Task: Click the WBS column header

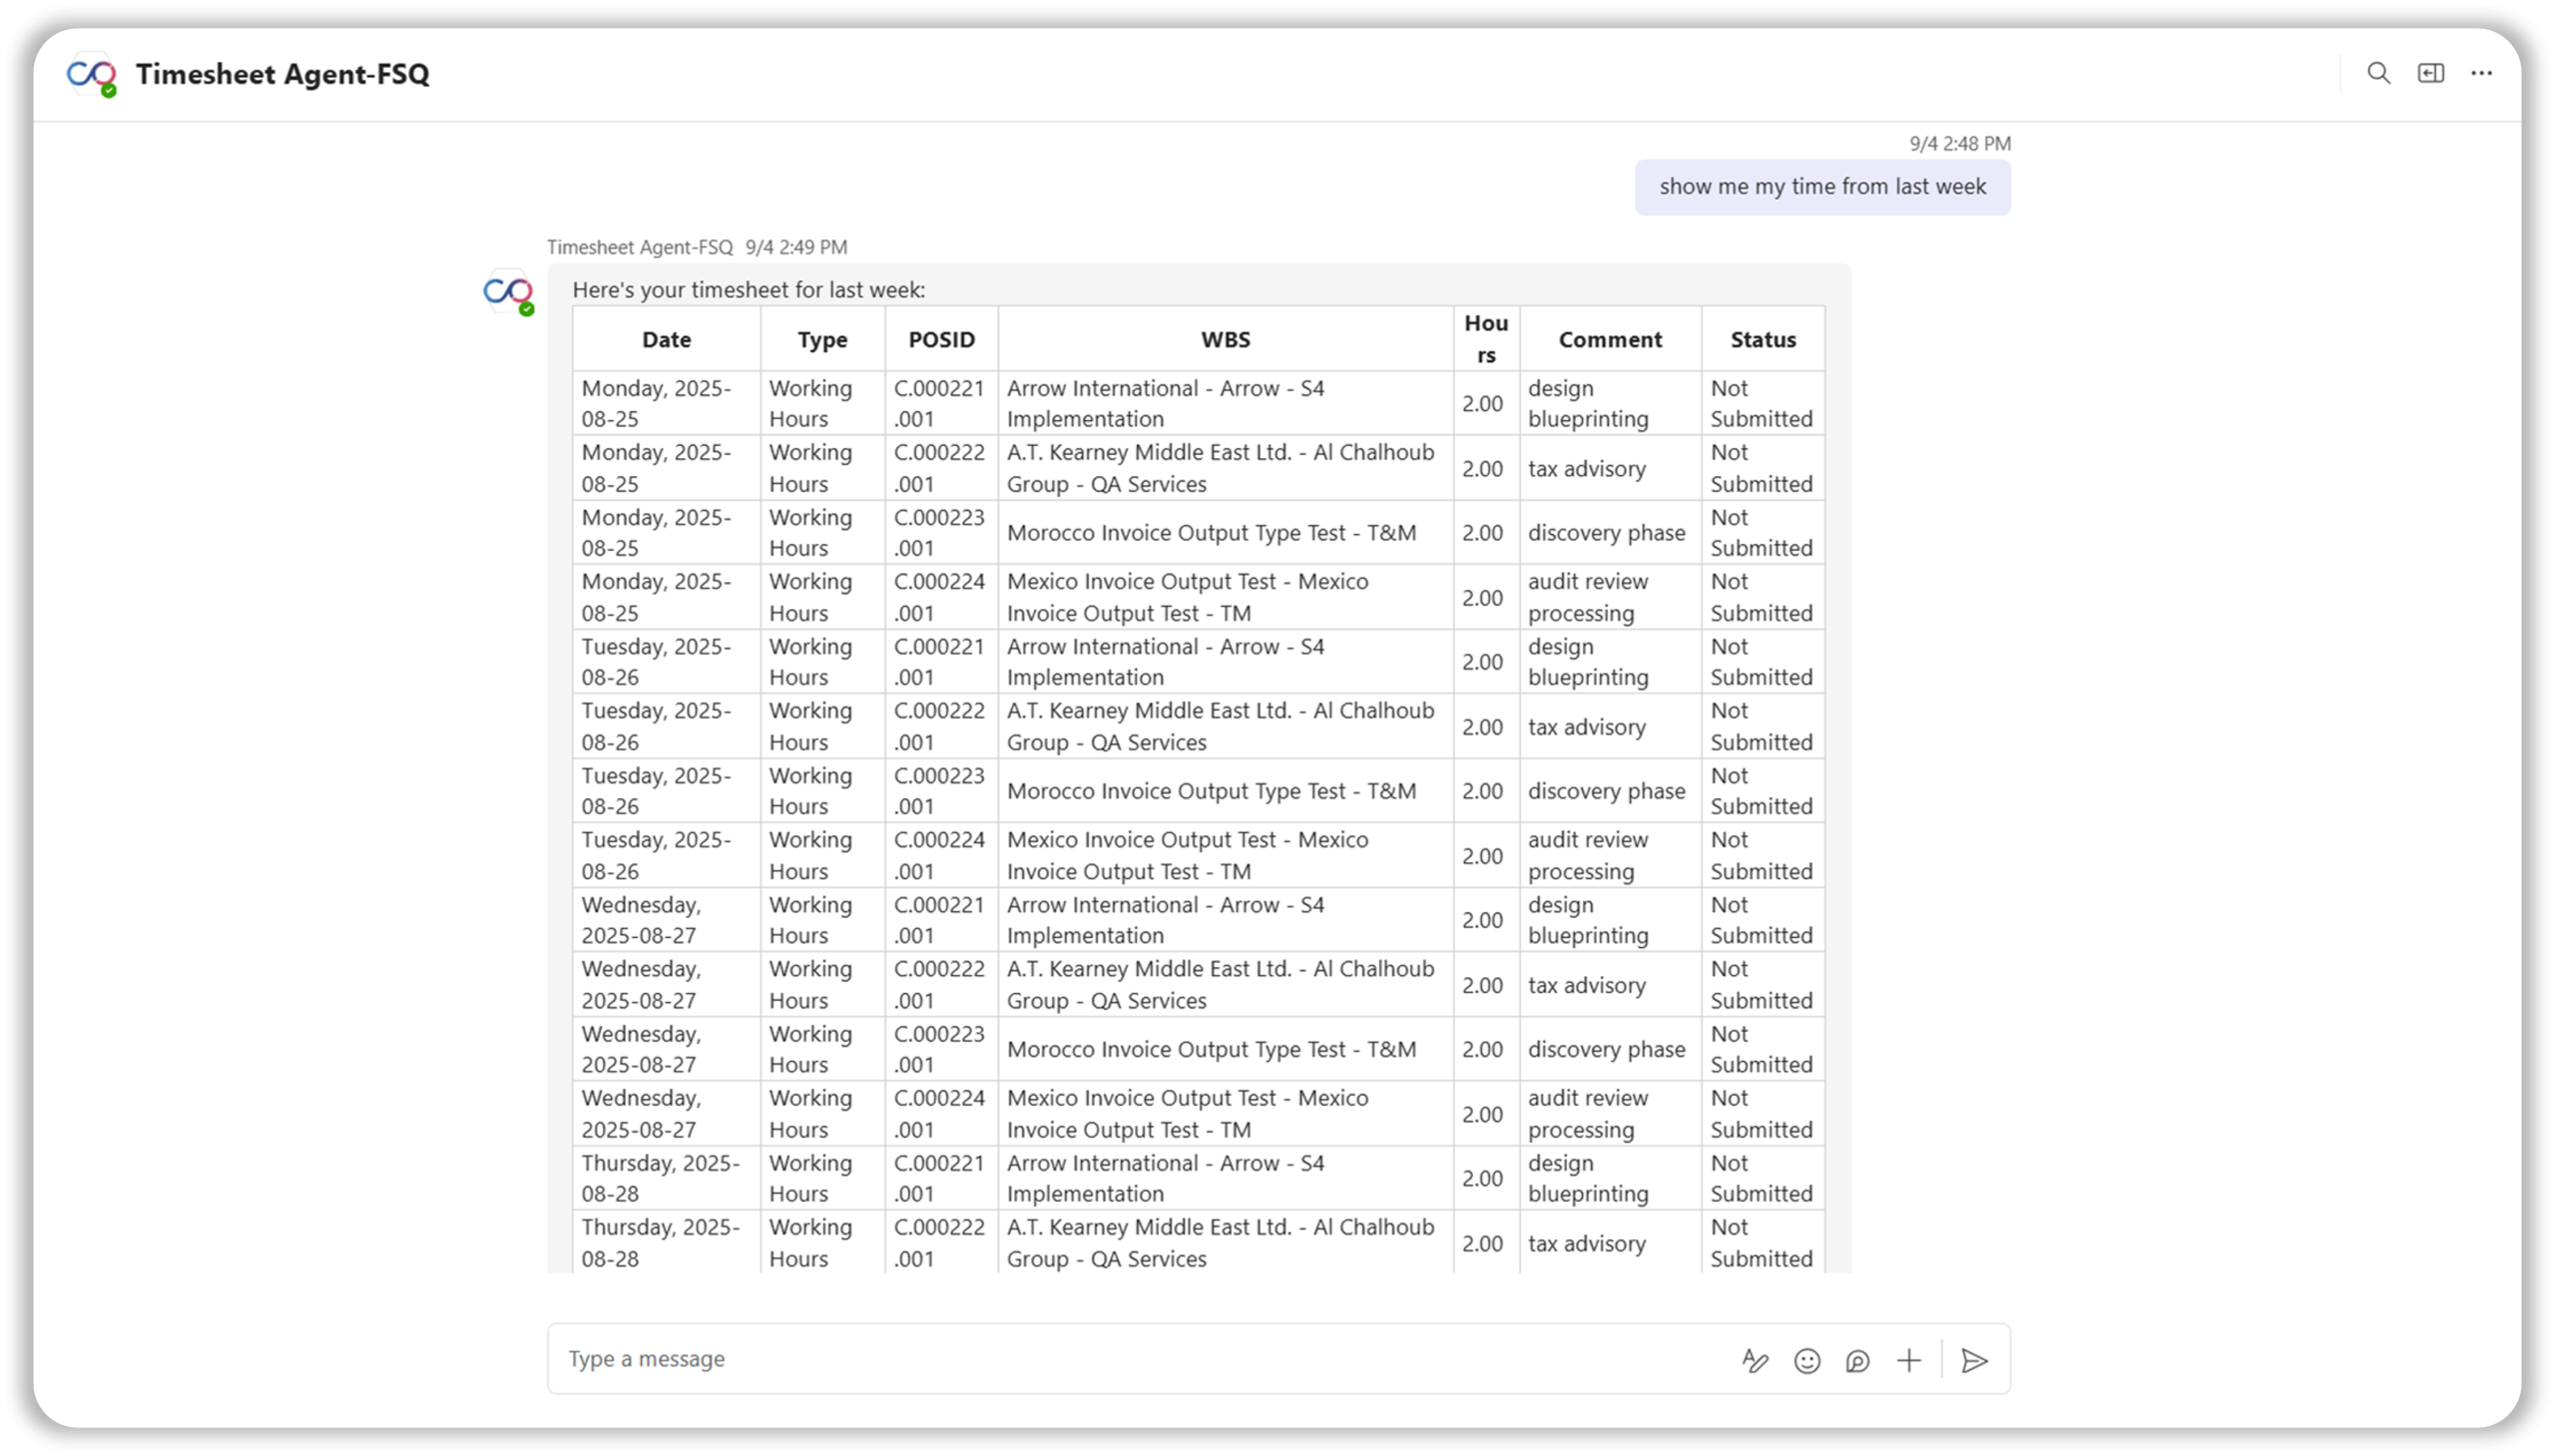Action: pos(1225,339)
